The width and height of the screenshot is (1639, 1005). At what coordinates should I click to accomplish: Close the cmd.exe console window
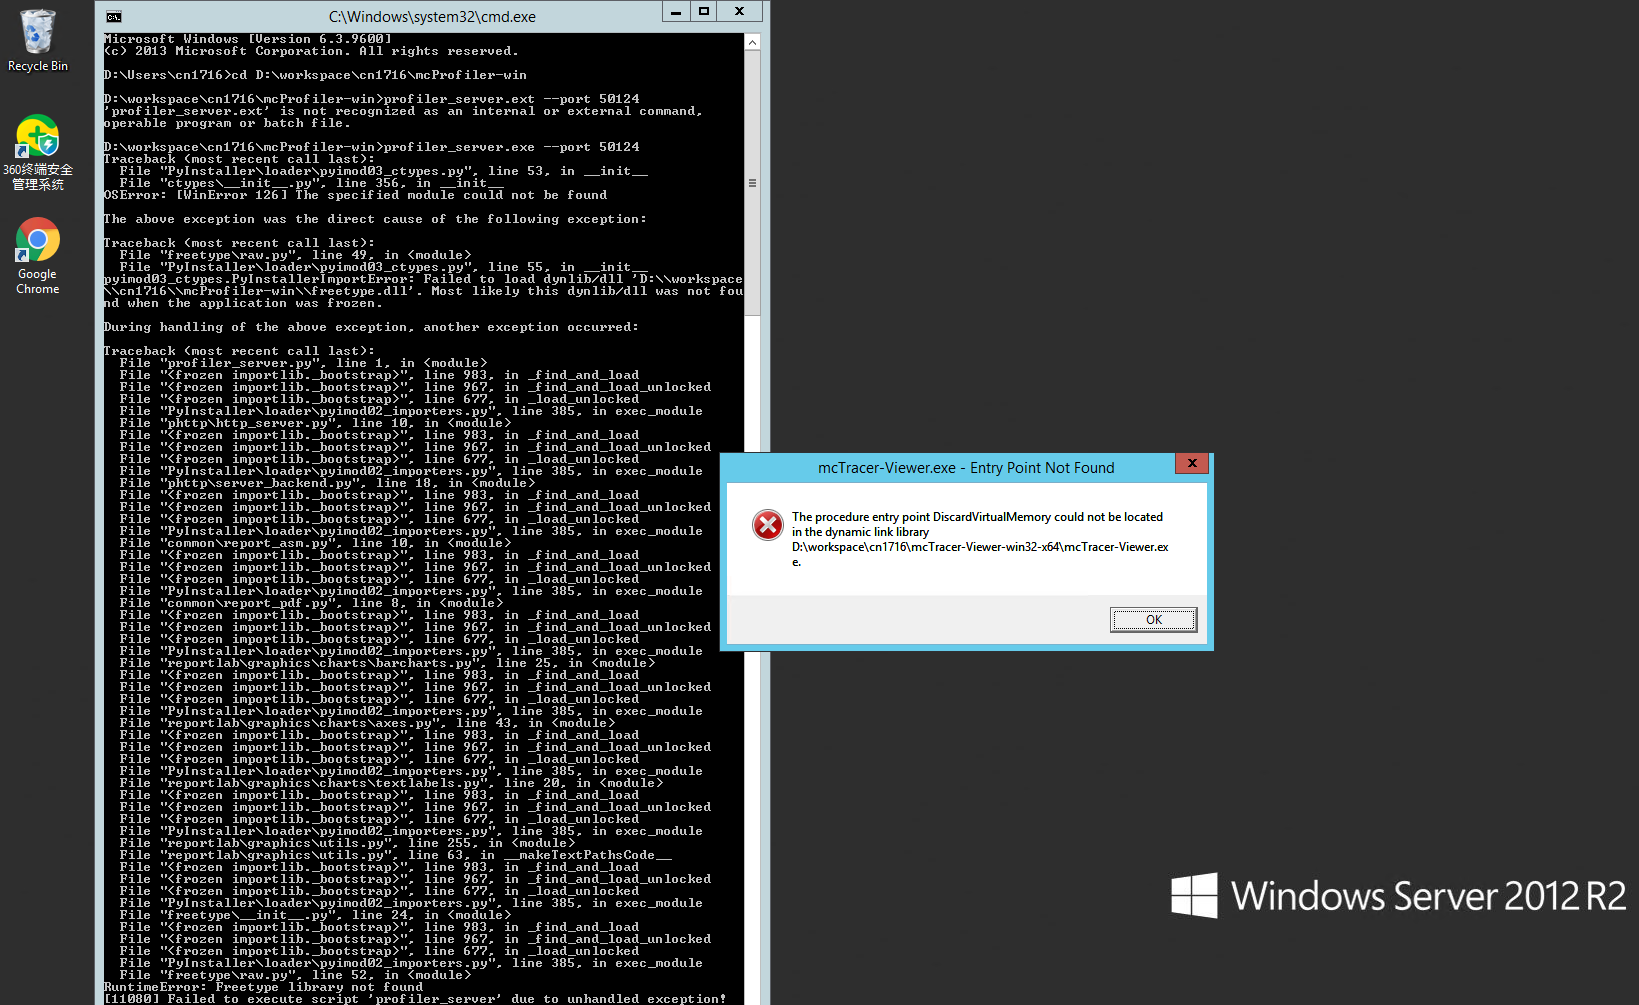(739, 12)
